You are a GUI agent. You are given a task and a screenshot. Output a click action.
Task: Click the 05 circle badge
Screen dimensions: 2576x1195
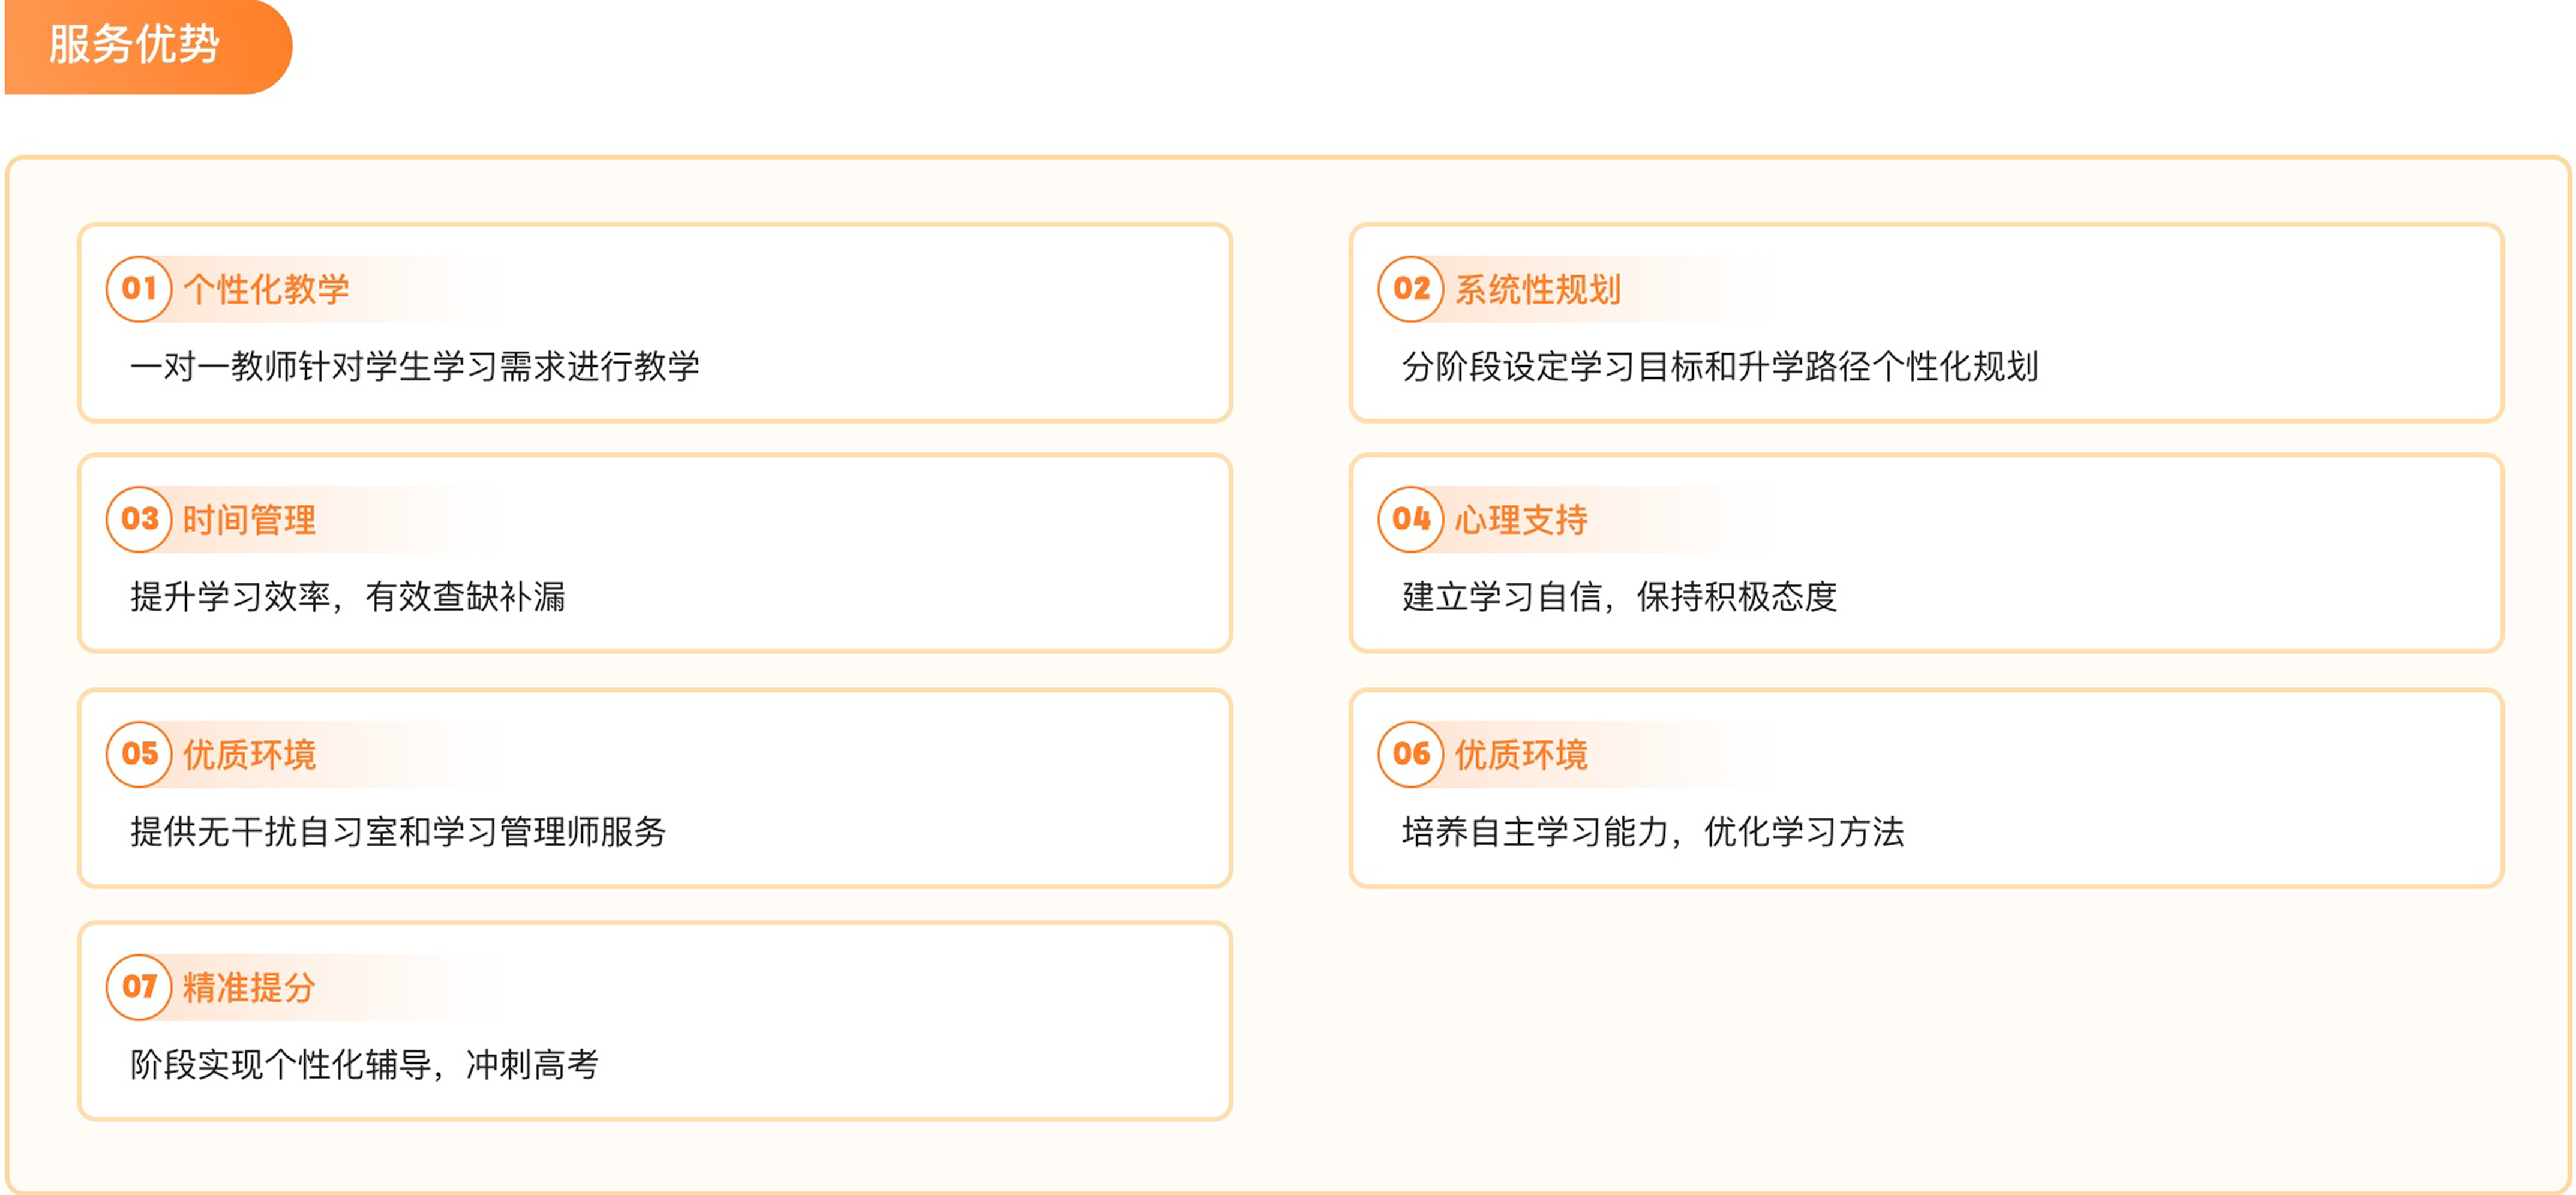(x=139, y=754)
